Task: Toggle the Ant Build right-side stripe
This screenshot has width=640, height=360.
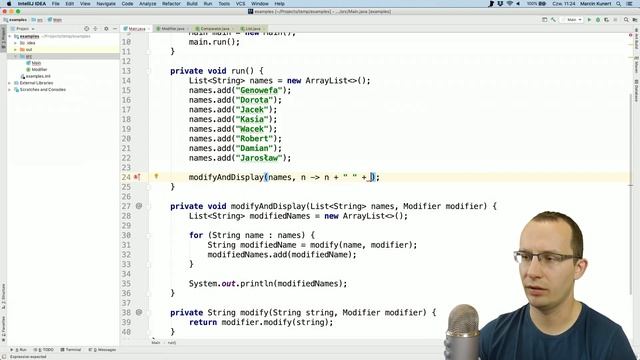Action: coord(636,39)
